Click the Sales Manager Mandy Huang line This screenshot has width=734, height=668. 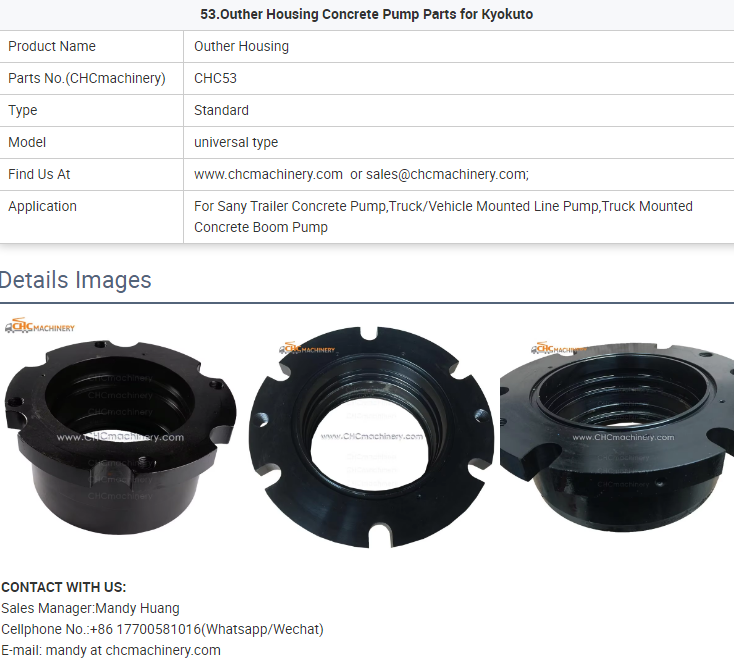pos(90,608)
